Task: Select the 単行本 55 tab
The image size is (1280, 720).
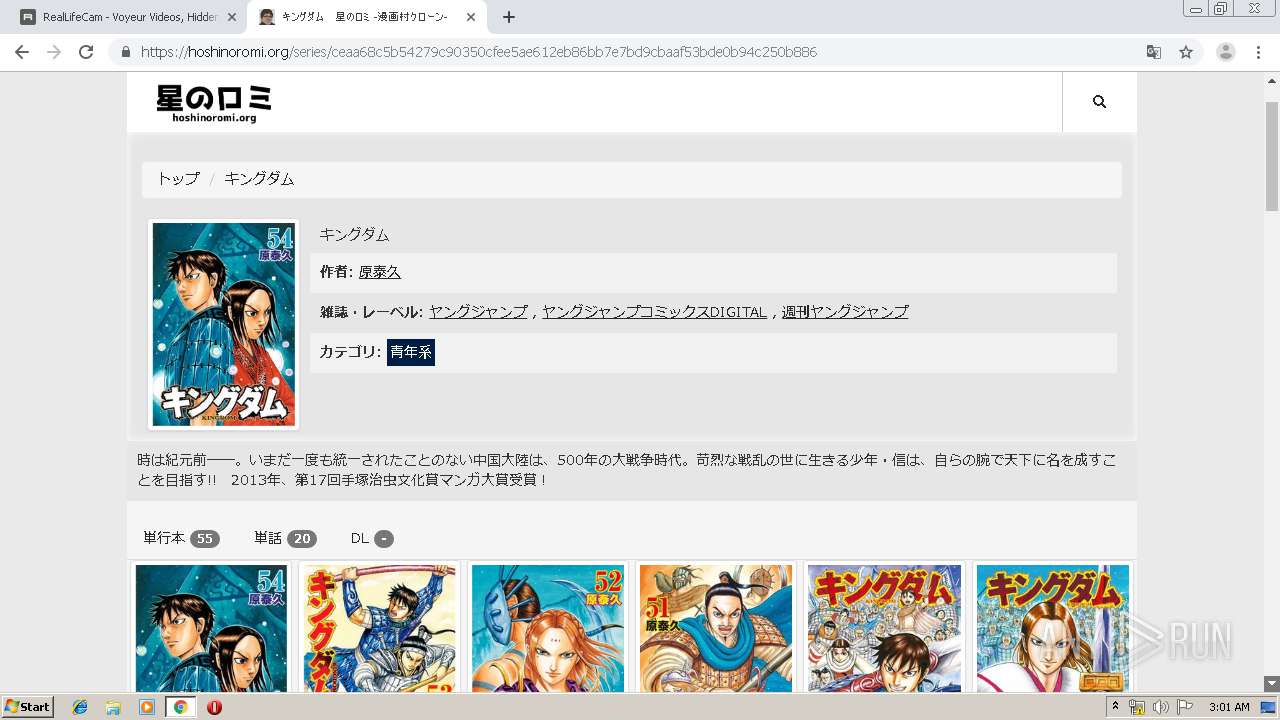Action: 181,538
